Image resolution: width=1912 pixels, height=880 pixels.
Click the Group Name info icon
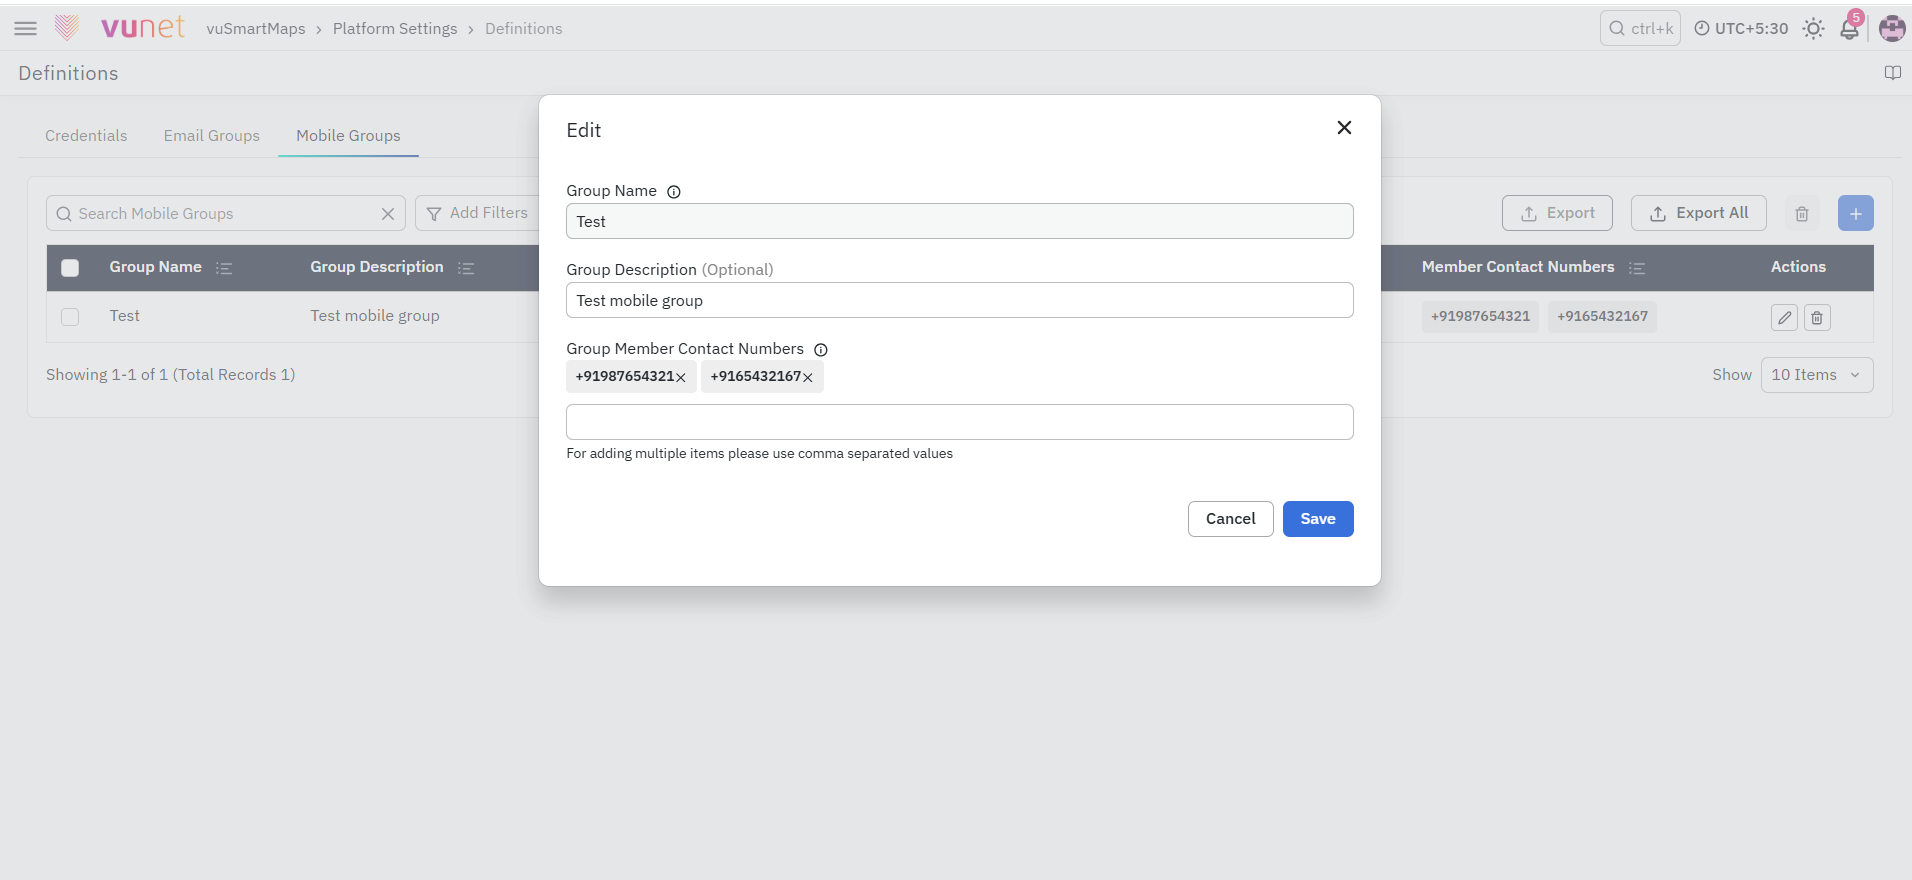click(674, 192)
